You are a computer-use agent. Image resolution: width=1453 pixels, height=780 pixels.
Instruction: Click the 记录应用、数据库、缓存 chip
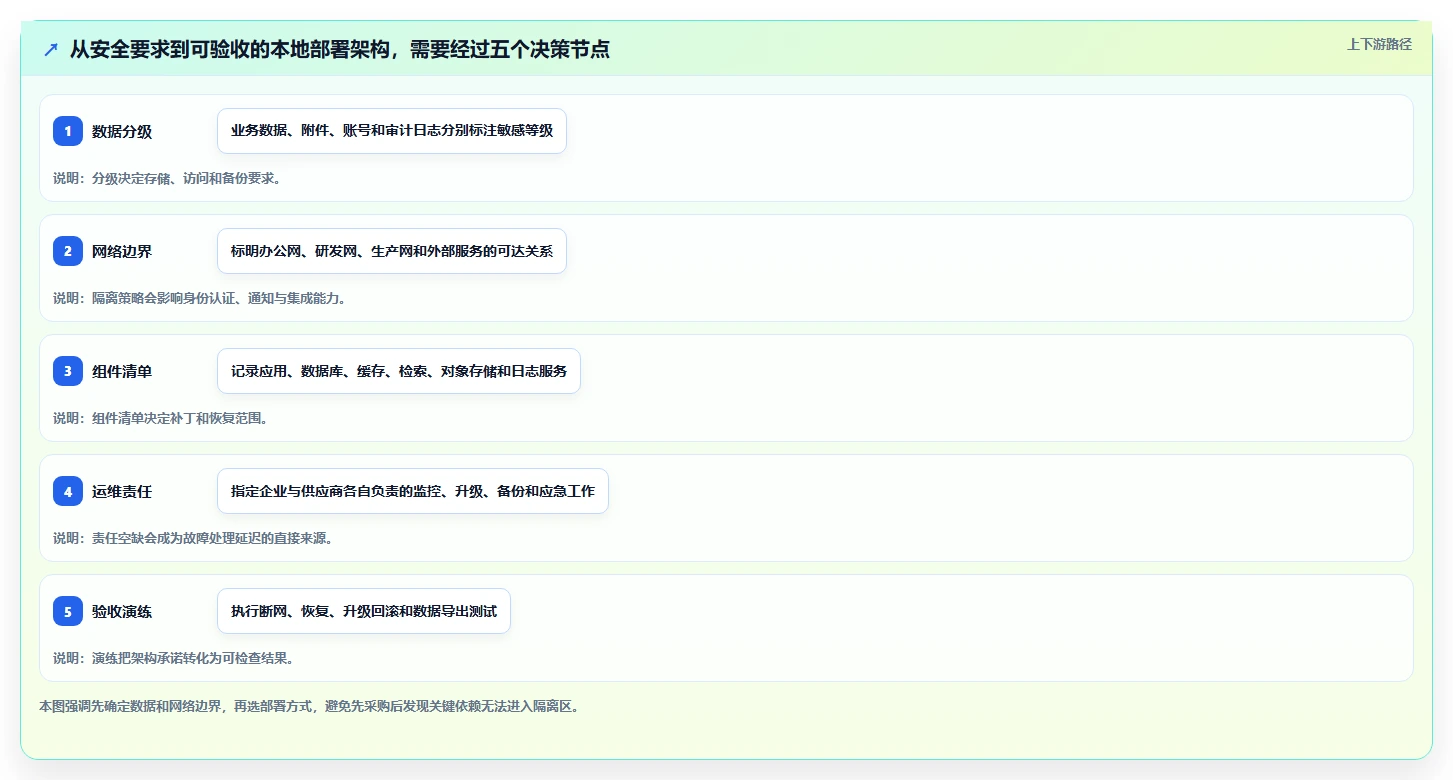pyautogui.click(x=399, y=371)
